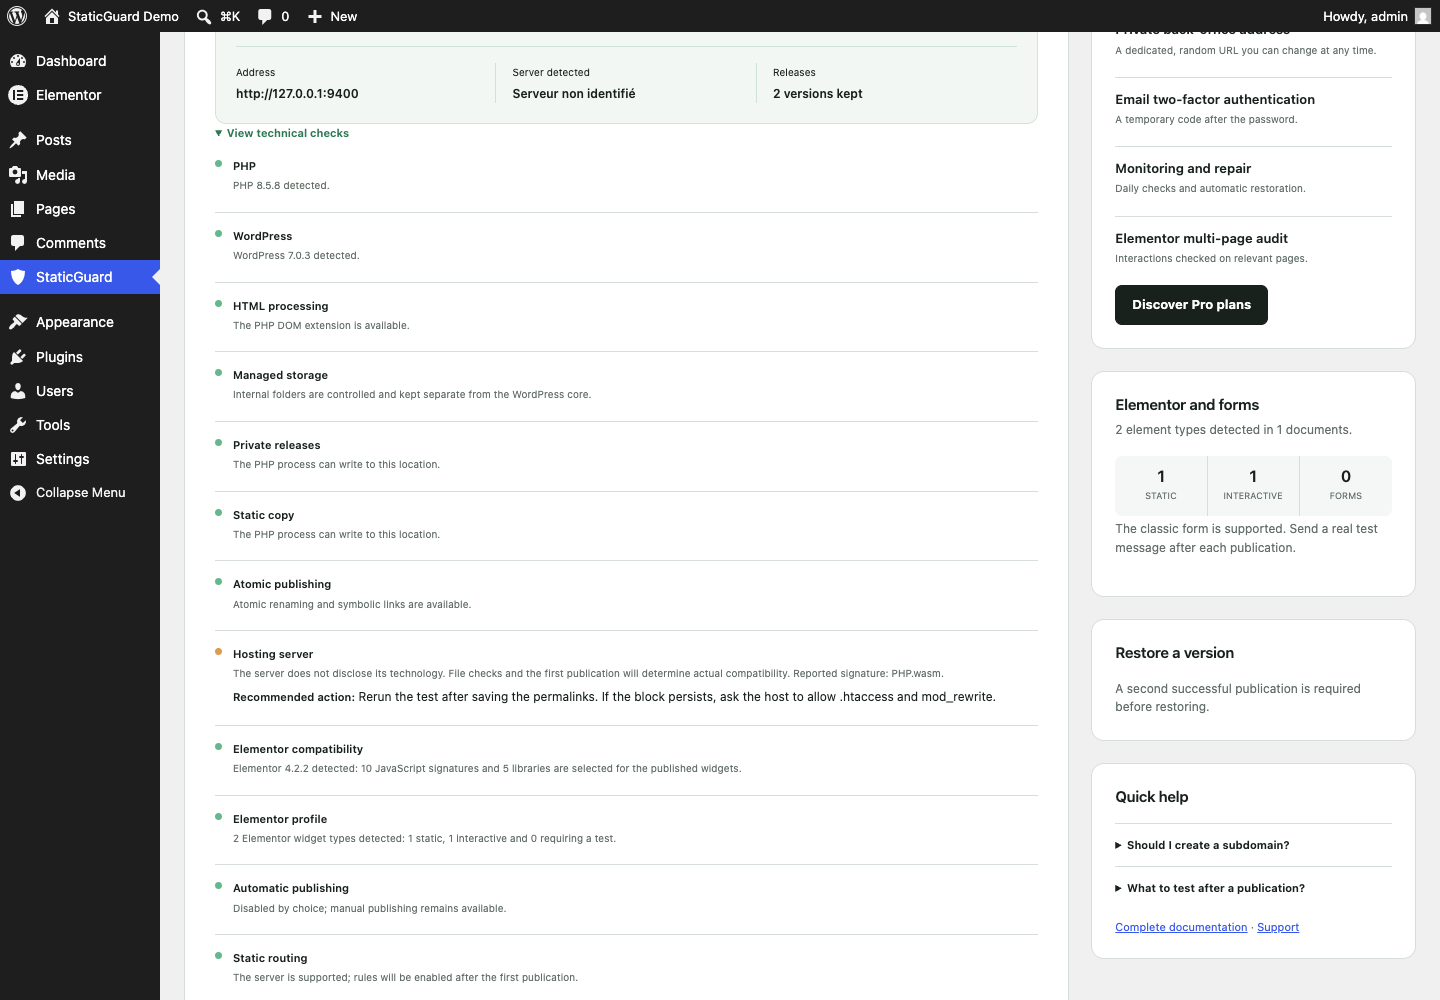Click the admin avatar icon

(1423, 16)
